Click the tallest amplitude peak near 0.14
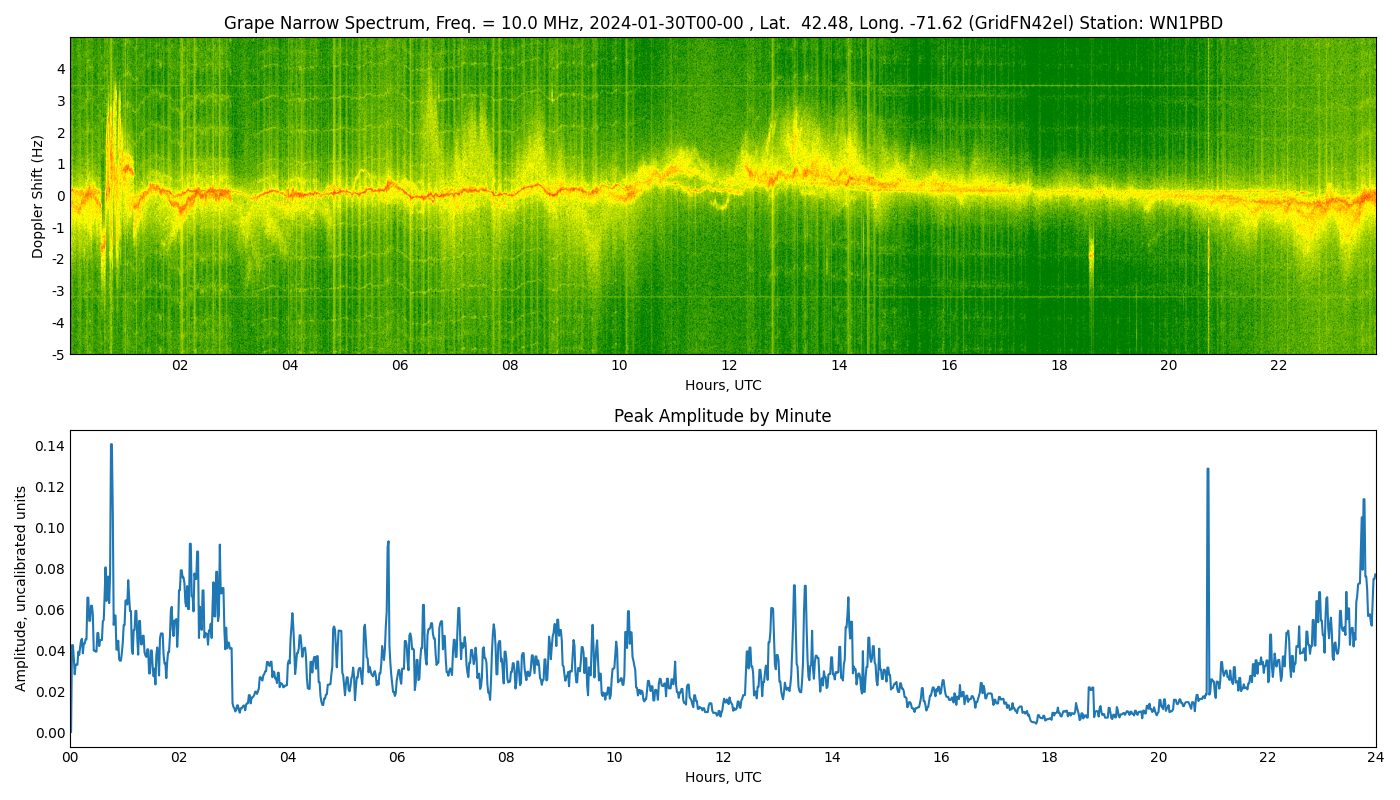The height and width of the screenshot is (800, 1400). pyautogui.click(x=111, y=446)
